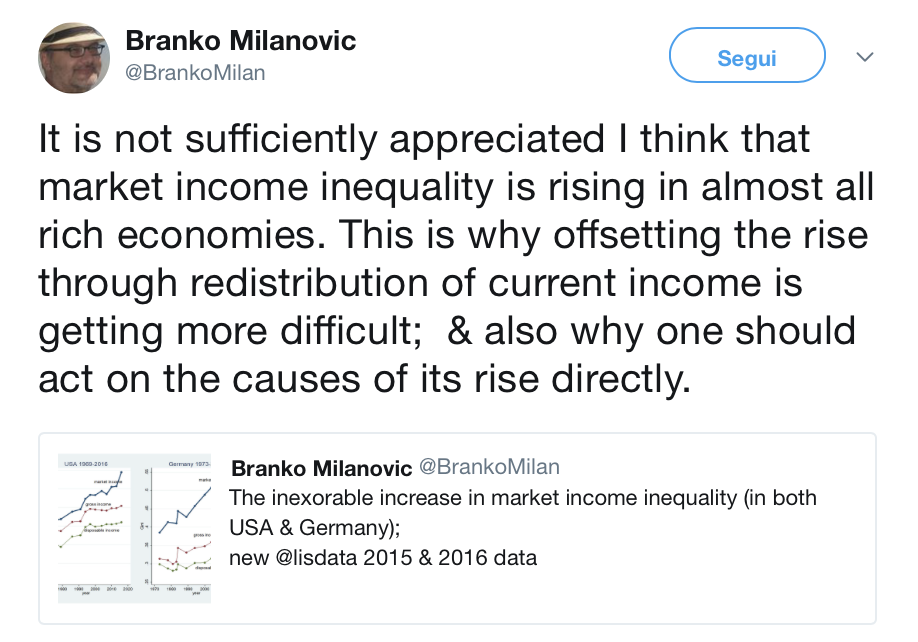Click Branko Milanovic's profile avatar

click(x=73, y=57)
